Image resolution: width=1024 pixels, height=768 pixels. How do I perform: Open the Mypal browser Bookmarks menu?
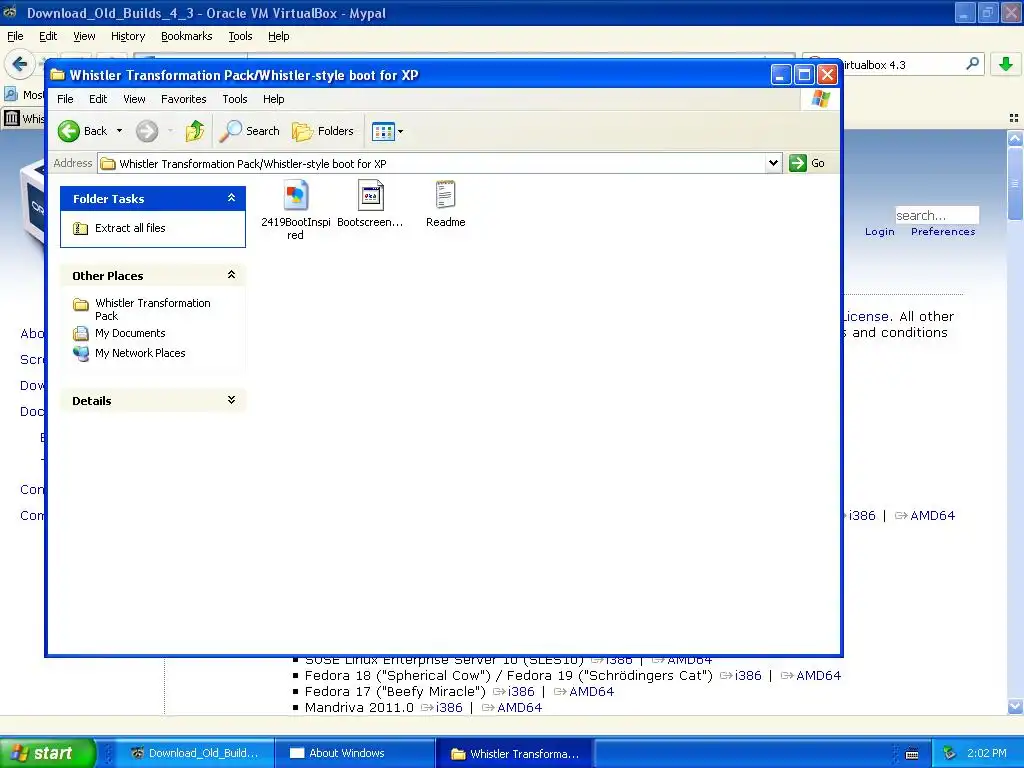click(x=187, y=37)
